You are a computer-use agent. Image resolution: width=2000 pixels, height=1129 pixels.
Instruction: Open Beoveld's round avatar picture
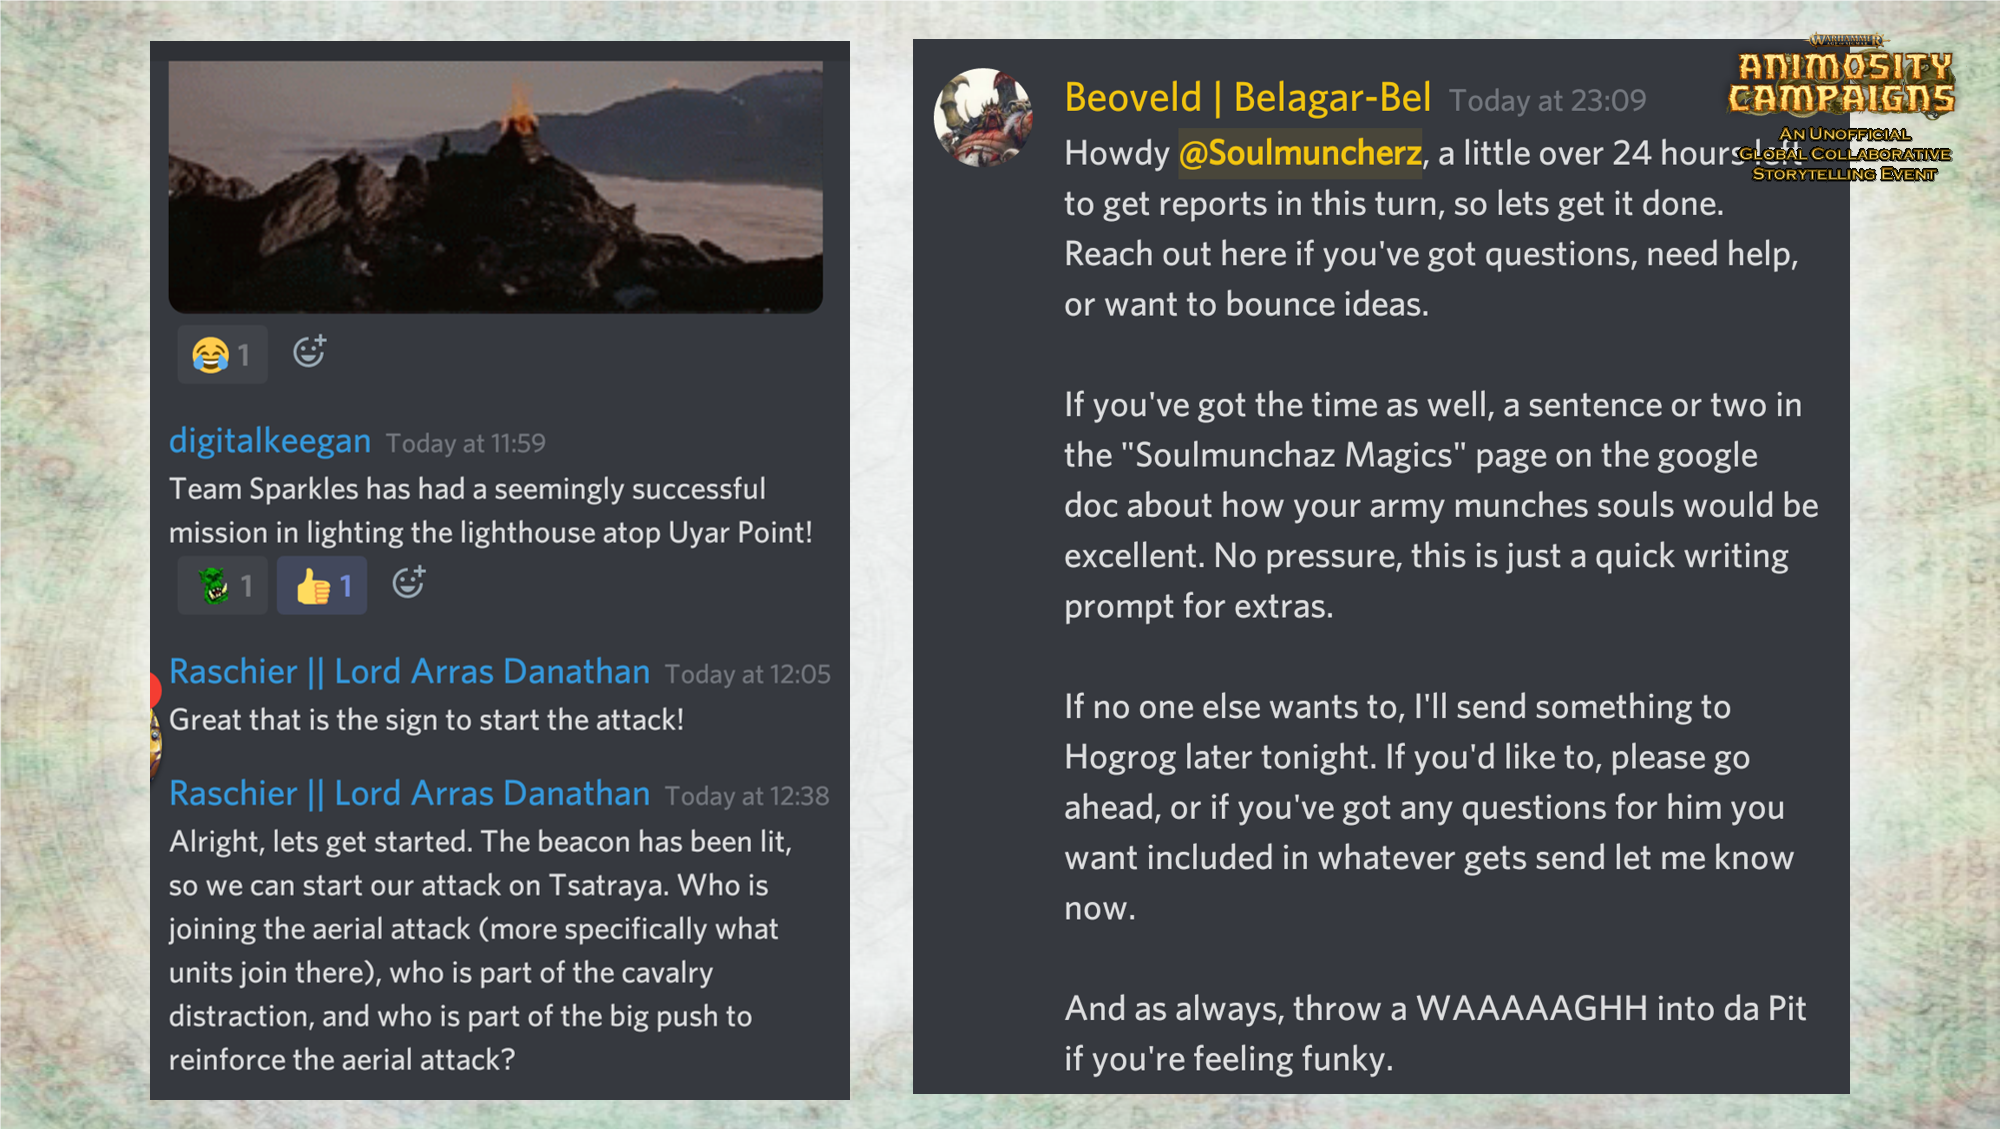[x=983, y=117]
